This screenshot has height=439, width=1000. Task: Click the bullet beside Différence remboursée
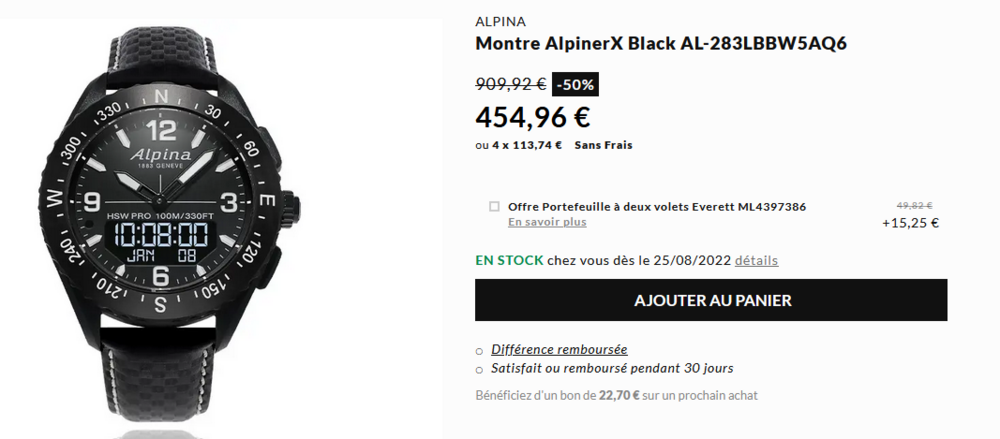(x=480, y=351)
